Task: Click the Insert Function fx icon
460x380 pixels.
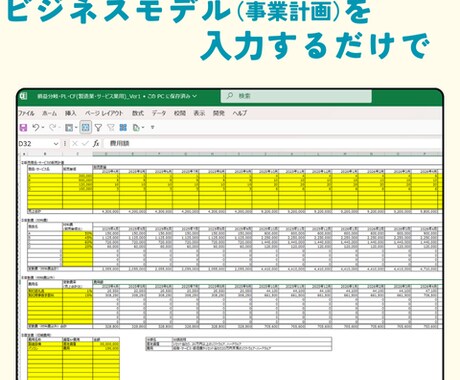Action: coord(96,144)
